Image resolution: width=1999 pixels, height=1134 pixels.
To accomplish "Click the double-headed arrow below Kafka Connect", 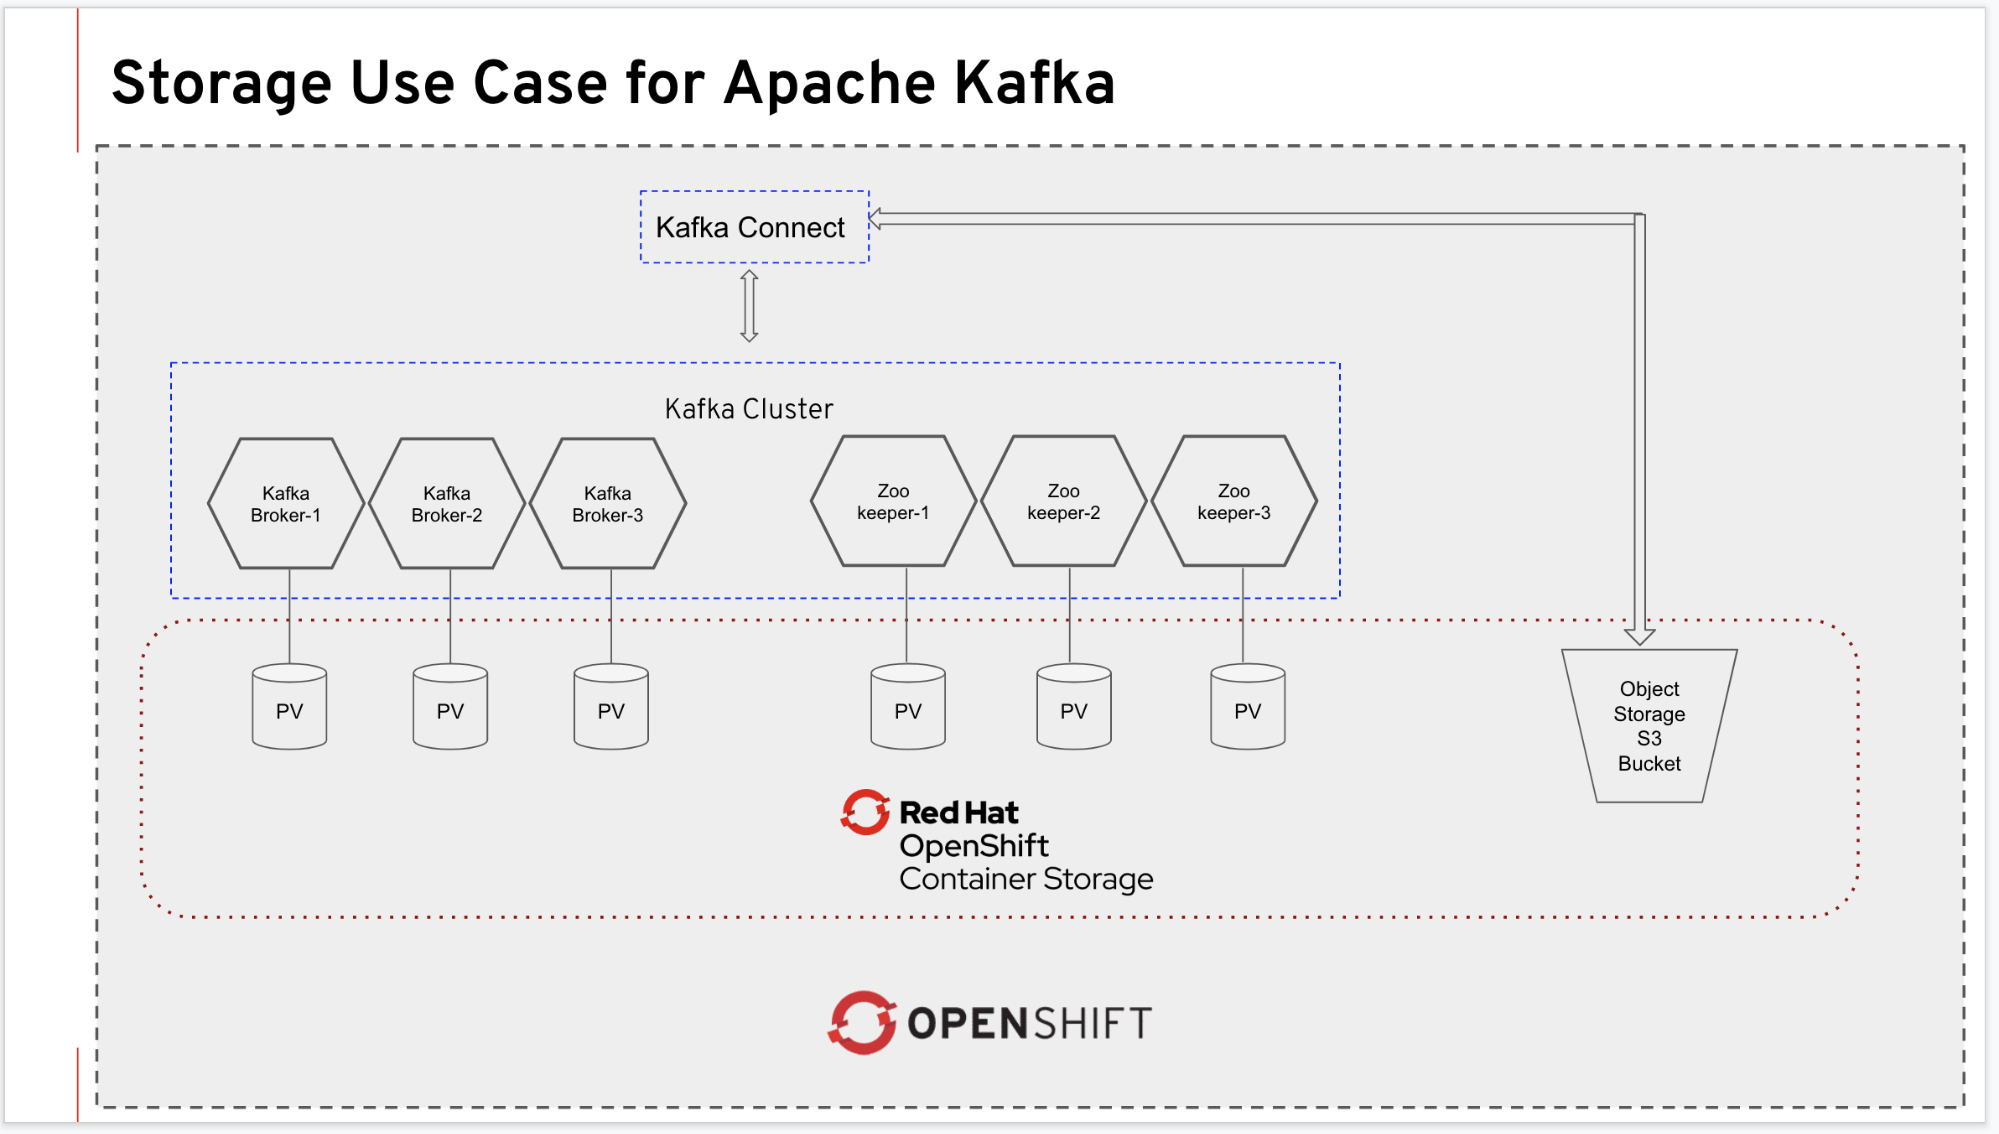I will tap(749, 306).
